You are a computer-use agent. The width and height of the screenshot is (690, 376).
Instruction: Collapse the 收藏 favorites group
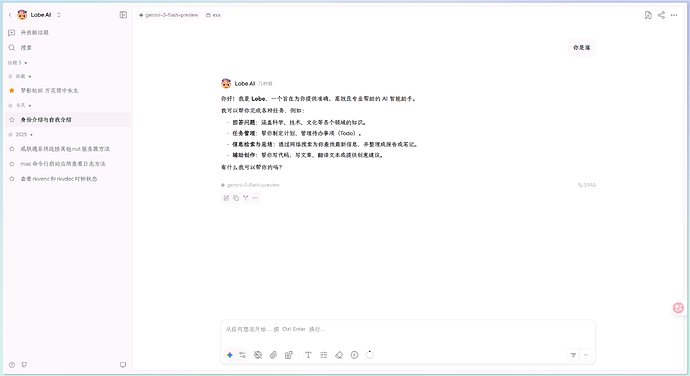[20, 77]
